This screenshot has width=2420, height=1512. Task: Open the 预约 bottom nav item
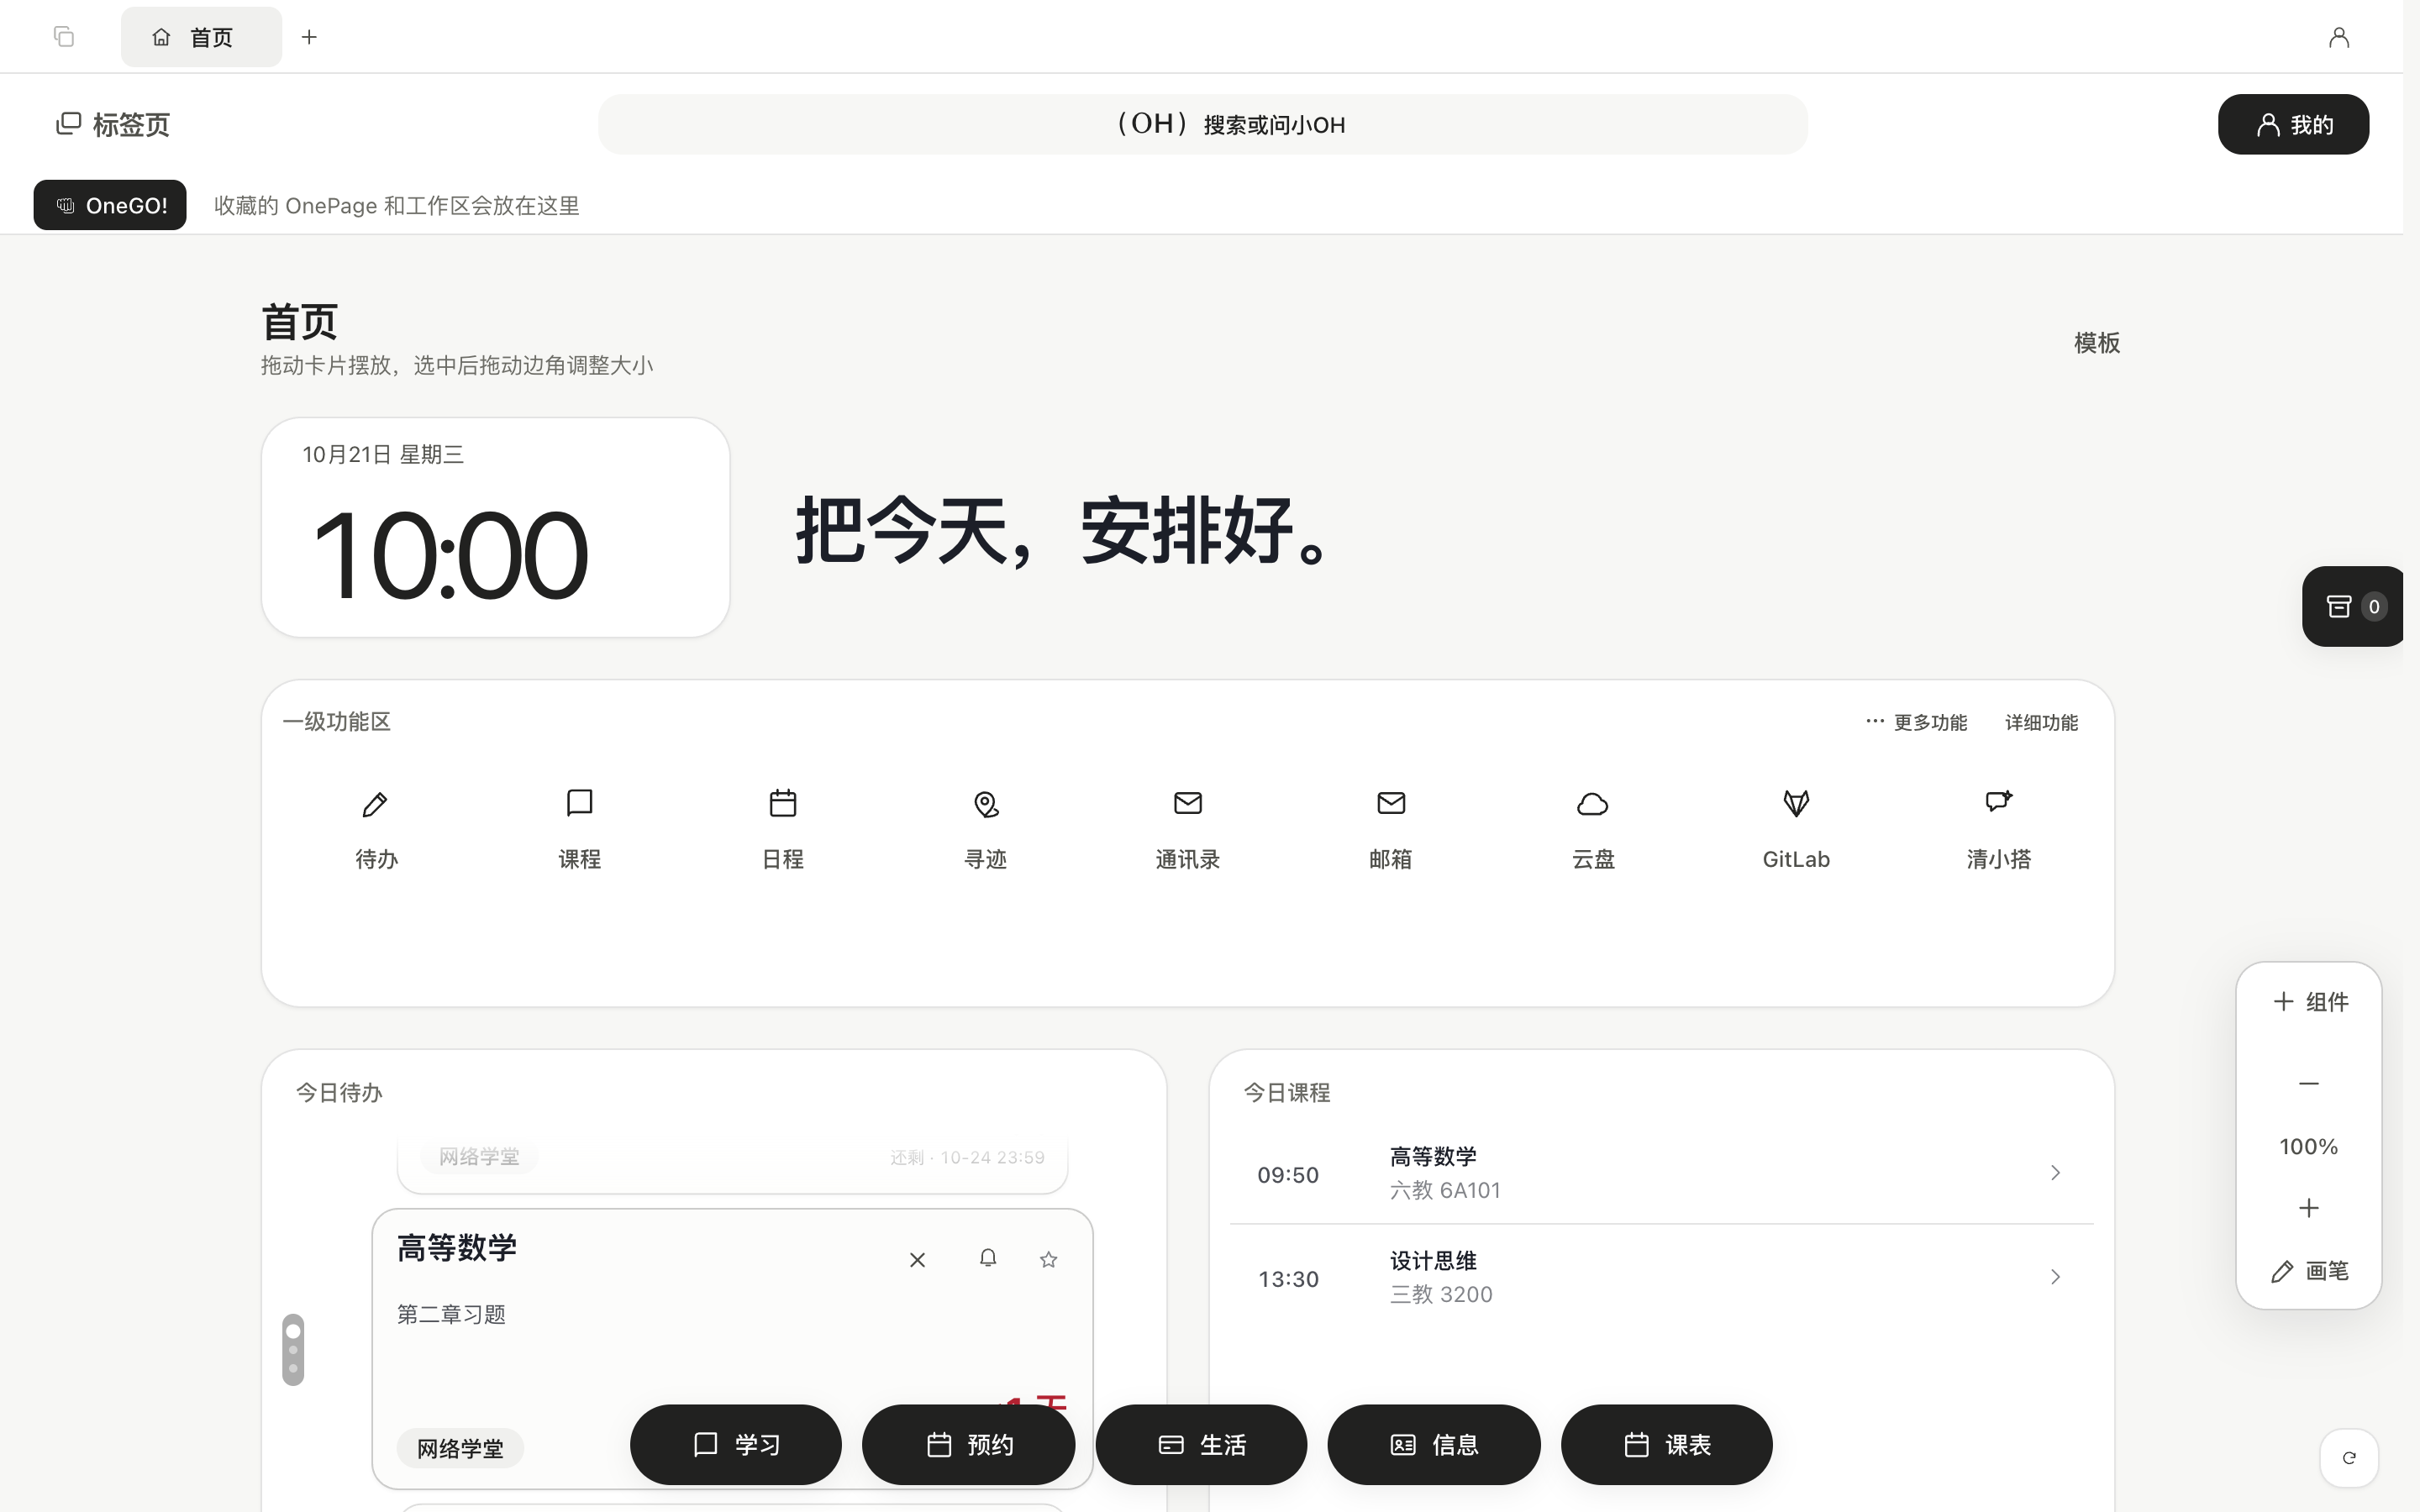969,1444
